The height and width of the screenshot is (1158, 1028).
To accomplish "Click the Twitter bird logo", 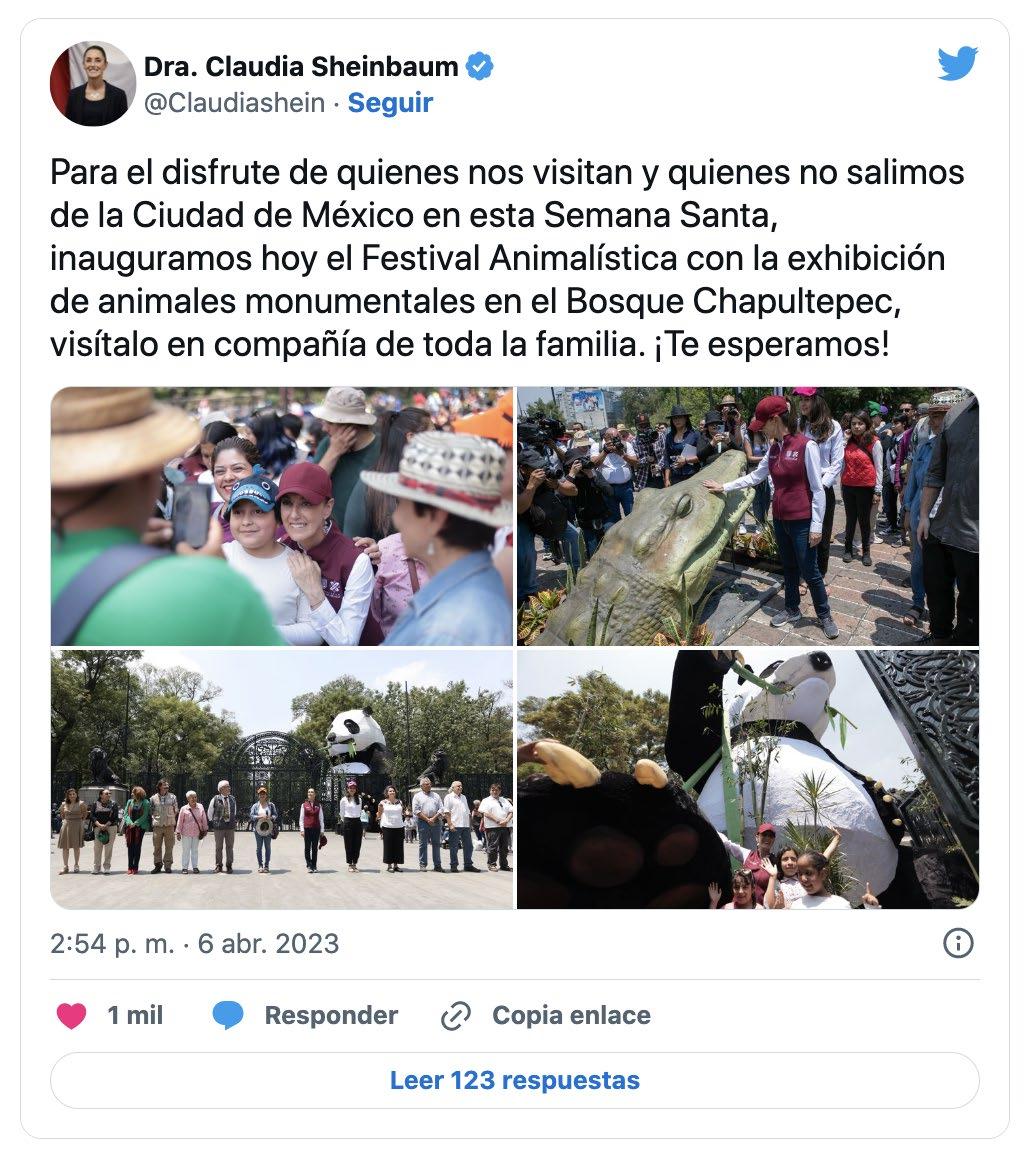I will click(x=957, y=64).
